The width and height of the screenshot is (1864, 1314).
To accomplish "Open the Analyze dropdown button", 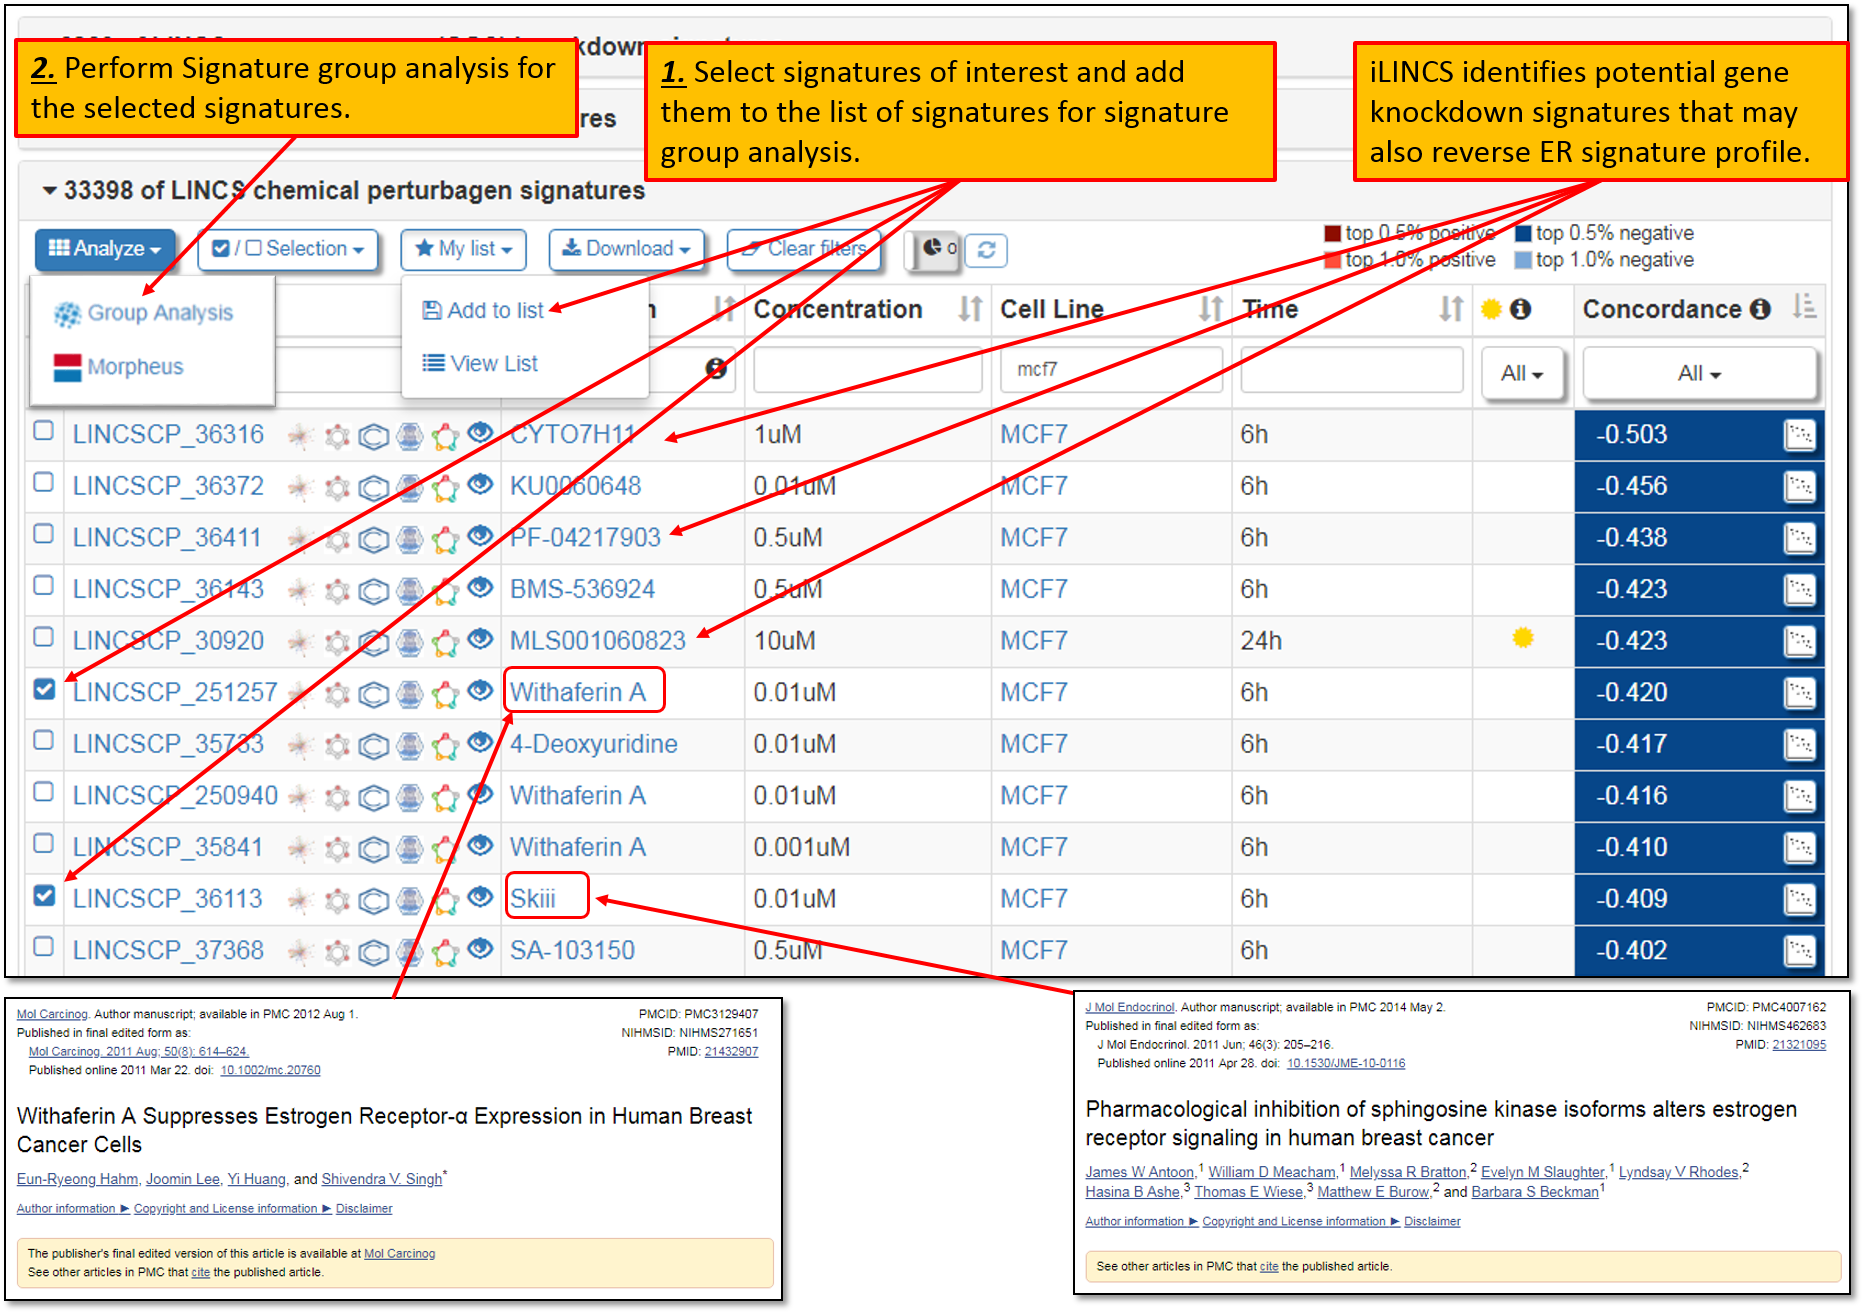I will [105, 249].
